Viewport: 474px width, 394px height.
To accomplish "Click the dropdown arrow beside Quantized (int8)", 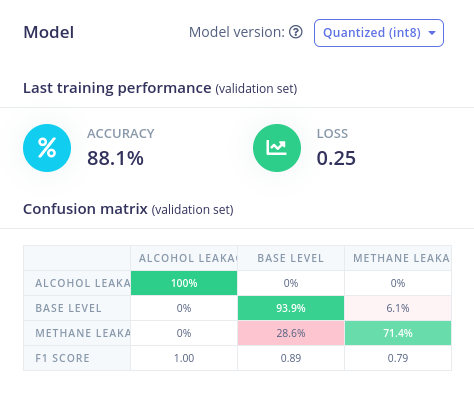I will point(432,33).
